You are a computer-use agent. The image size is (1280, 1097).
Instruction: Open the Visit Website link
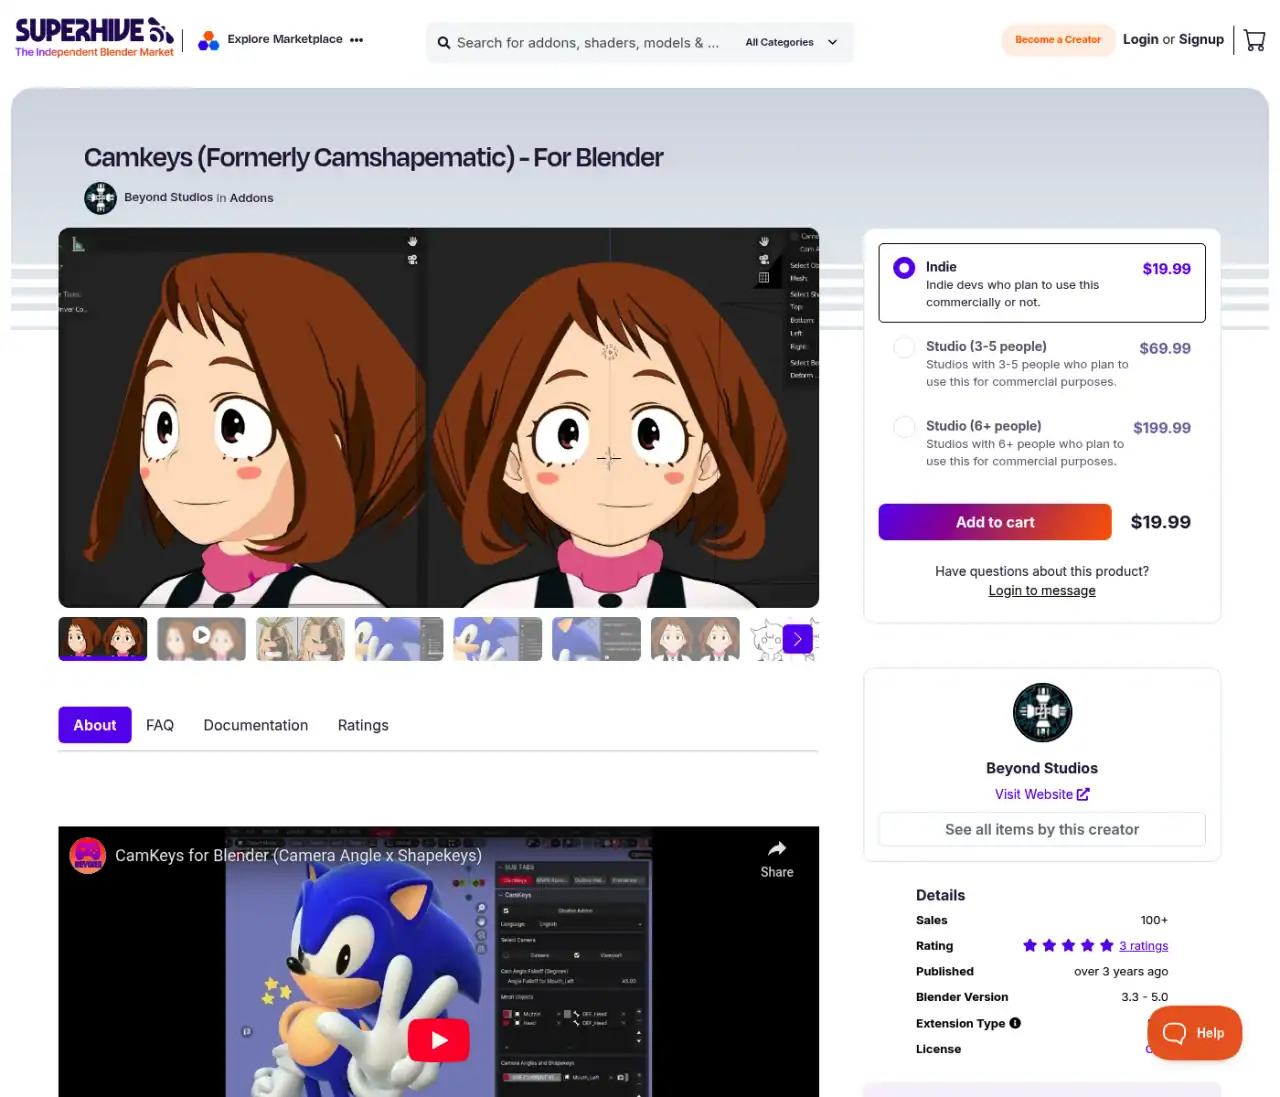click(1041, 794)
